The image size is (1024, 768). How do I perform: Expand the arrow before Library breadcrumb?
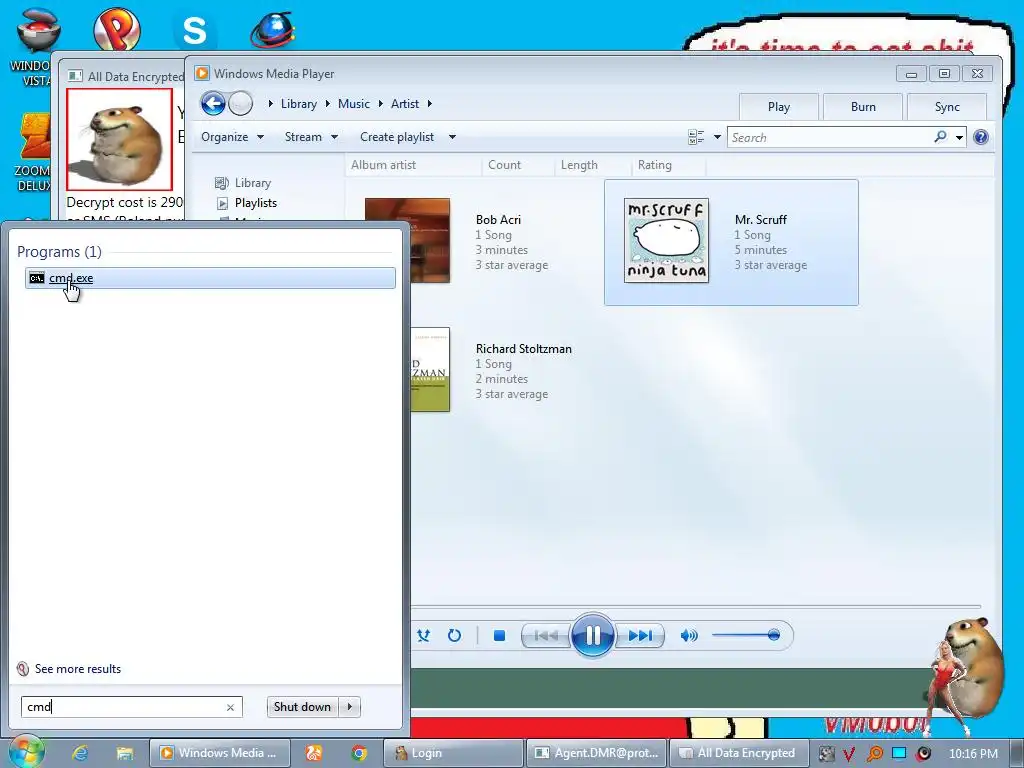pos(270,104)
